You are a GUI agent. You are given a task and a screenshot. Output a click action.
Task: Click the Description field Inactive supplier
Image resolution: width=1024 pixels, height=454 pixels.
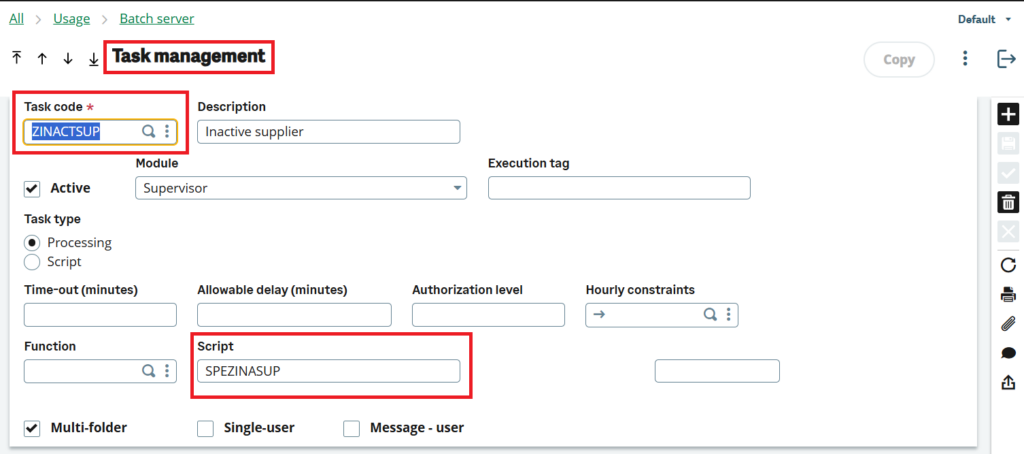328,131
